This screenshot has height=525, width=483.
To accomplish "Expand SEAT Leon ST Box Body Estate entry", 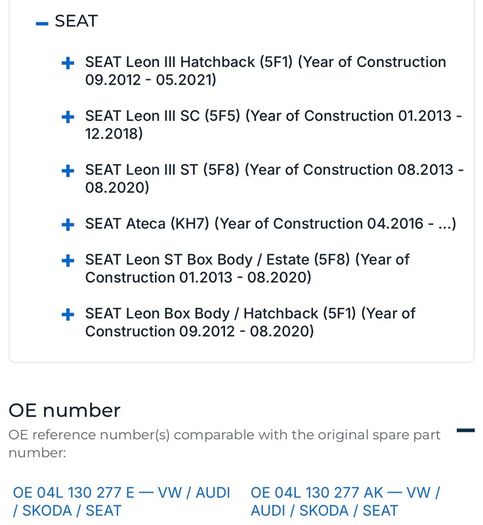I will (68, 260).
